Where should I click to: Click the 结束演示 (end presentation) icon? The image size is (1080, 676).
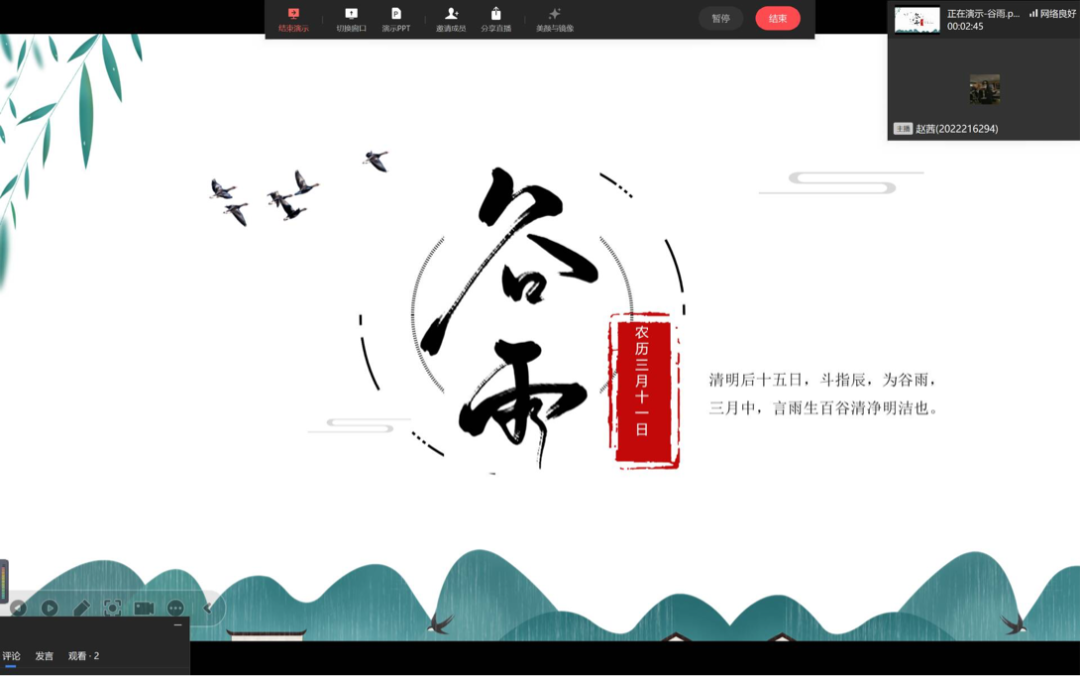(293, 19)
